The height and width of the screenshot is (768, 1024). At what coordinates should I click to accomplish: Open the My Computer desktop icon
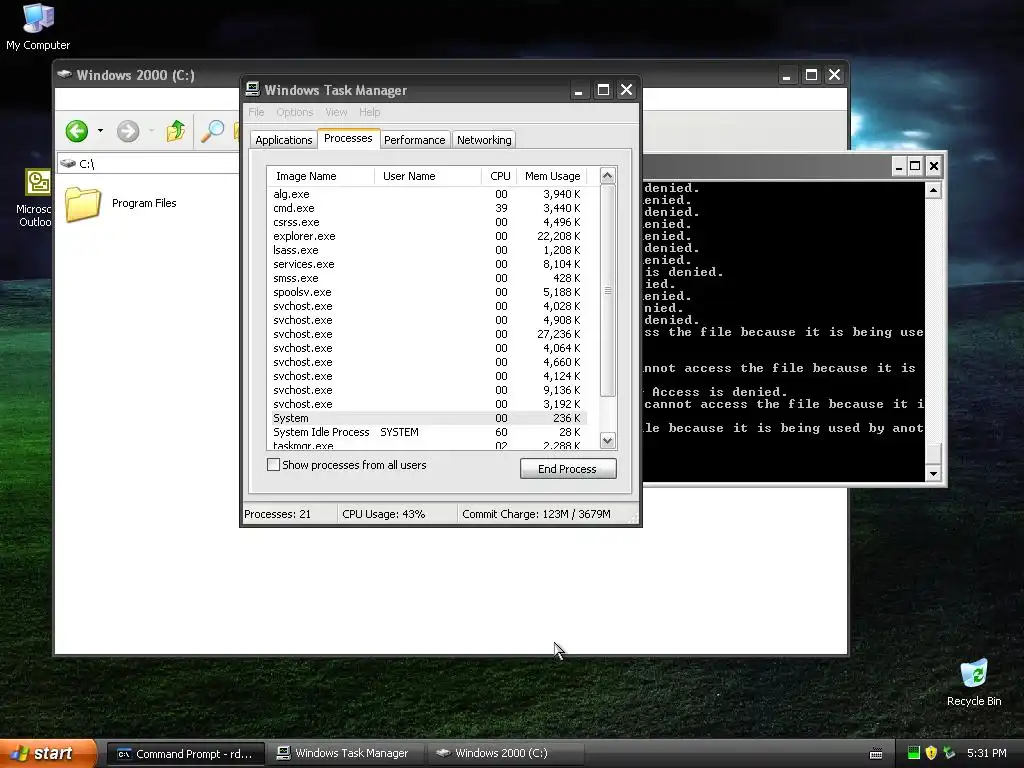[x=38, y=27]
